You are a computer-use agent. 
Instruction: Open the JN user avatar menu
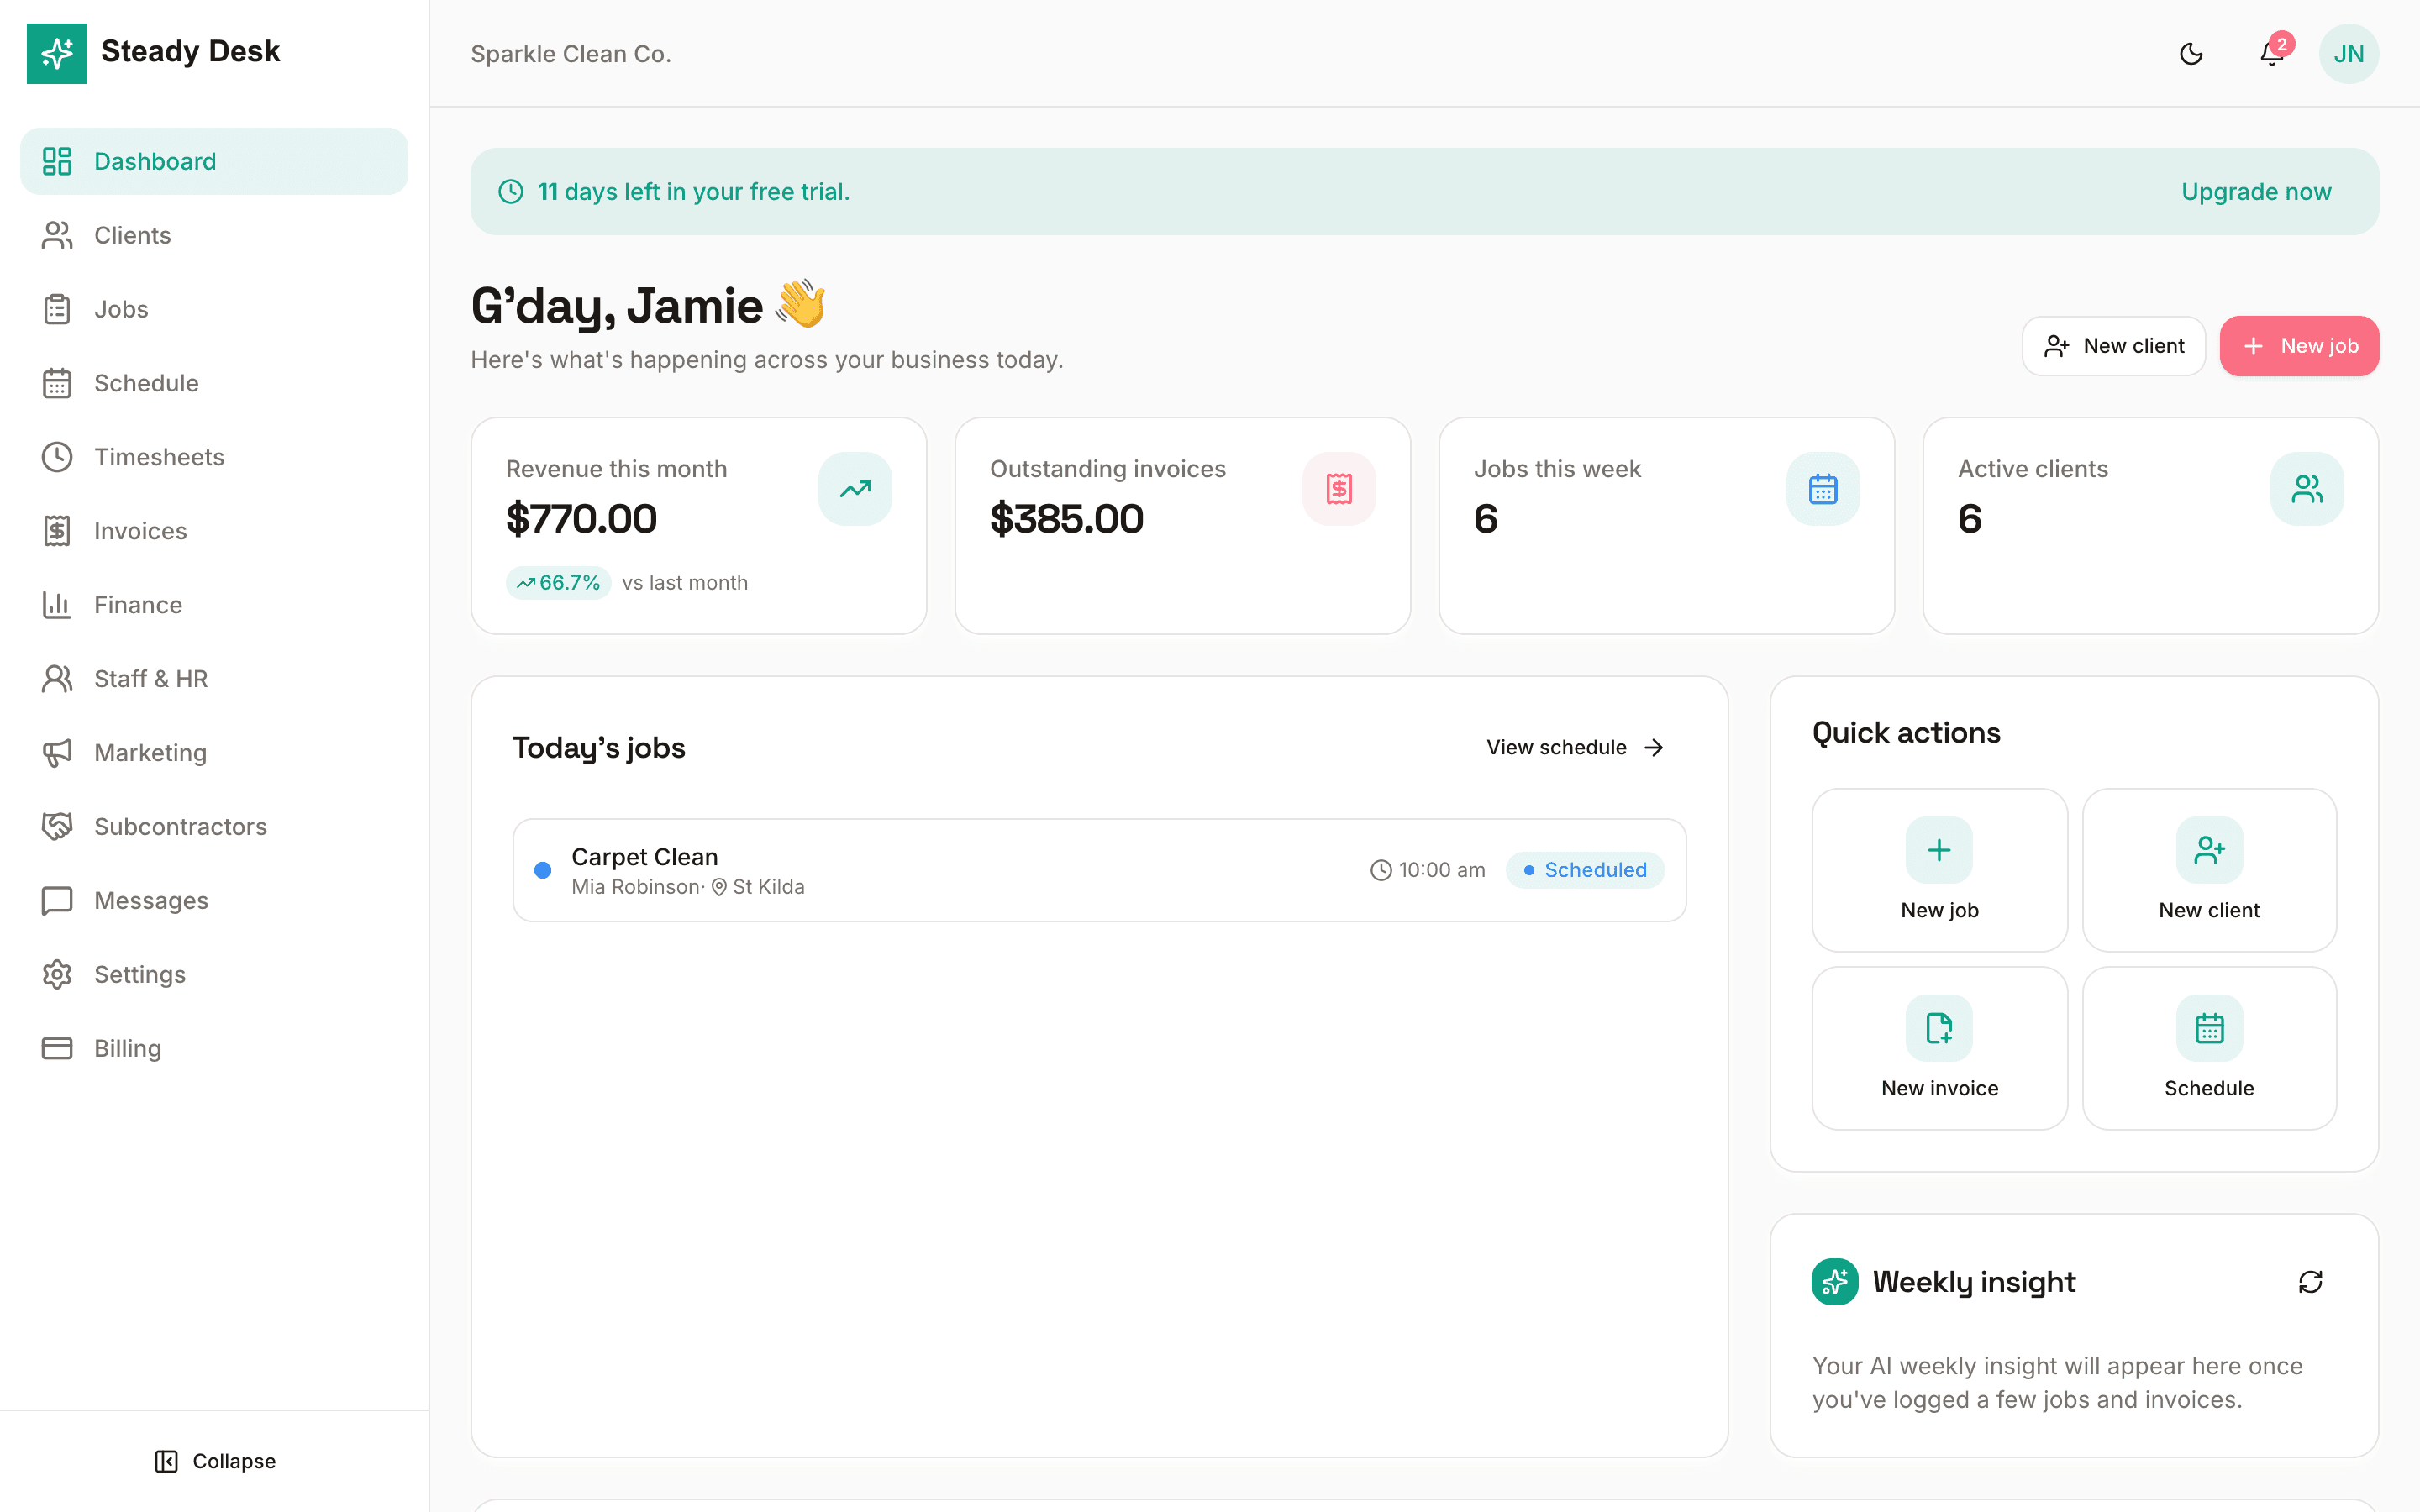2348,54
